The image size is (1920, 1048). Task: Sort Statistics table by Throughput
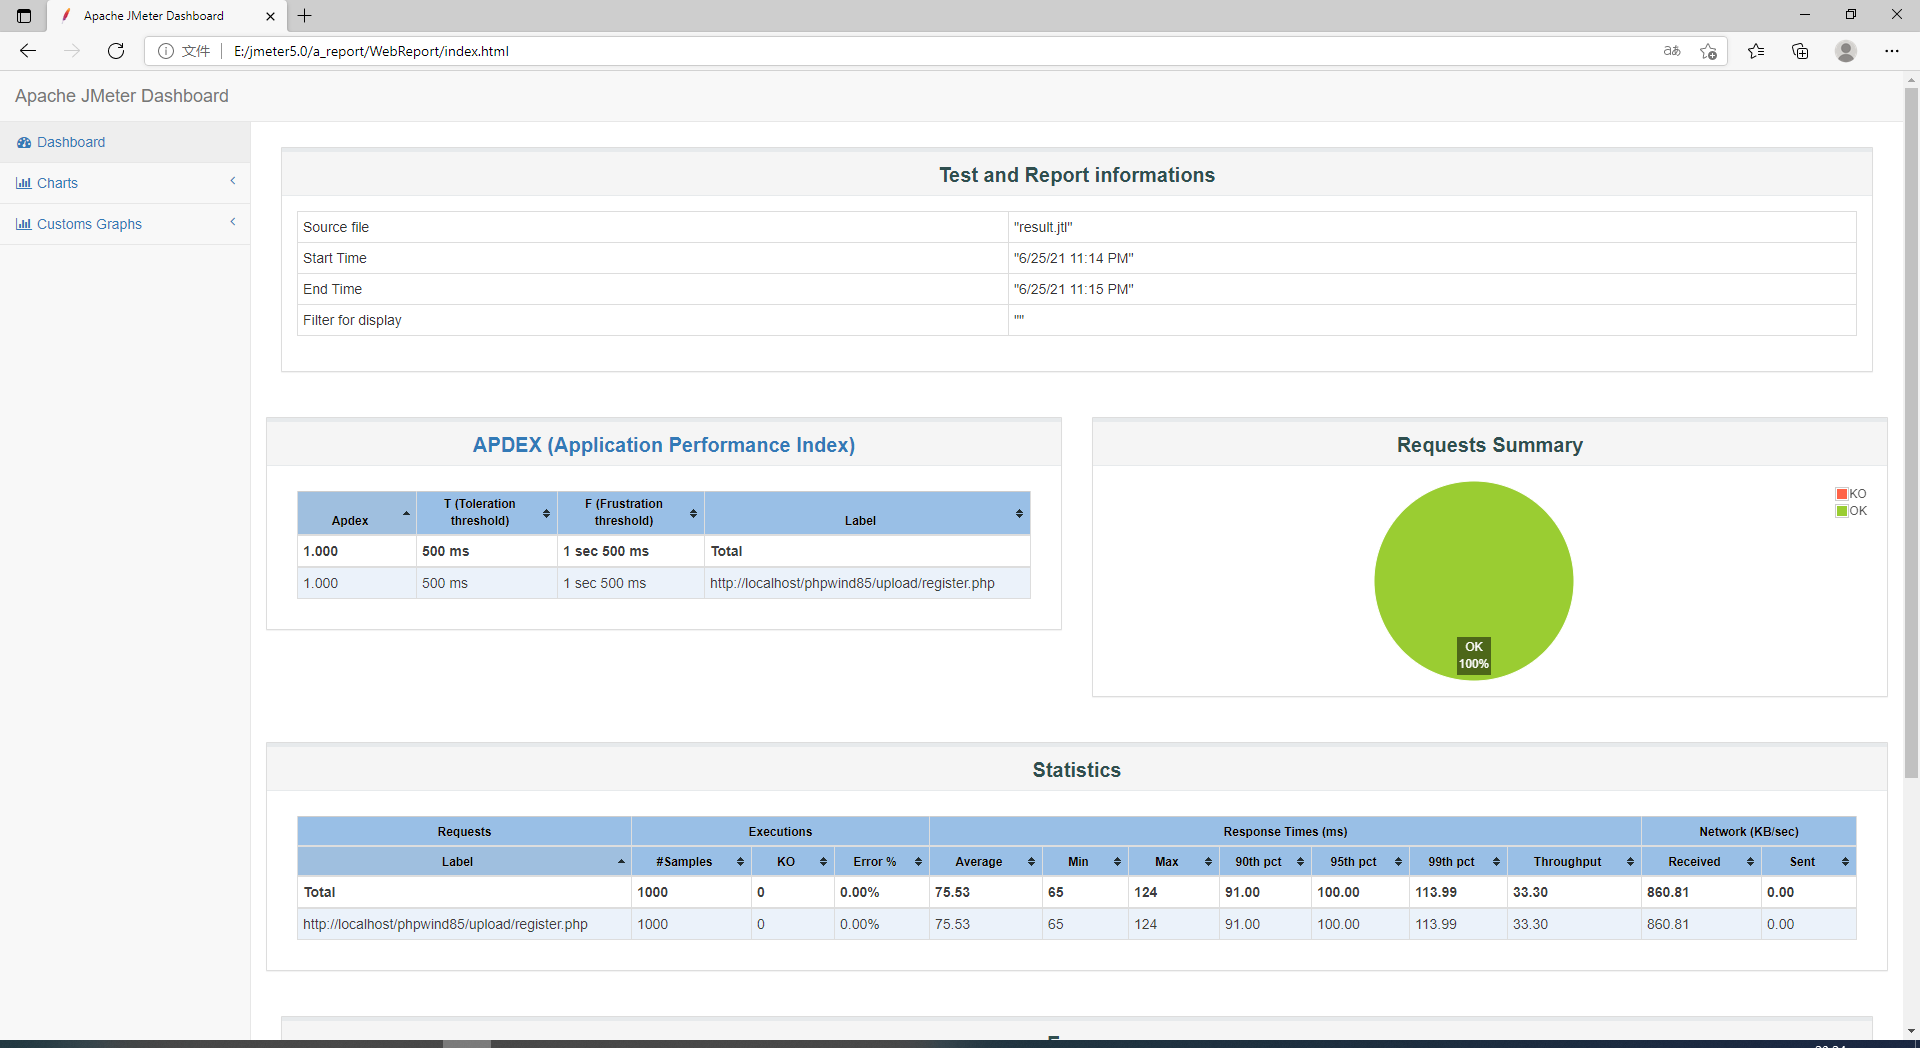(x=1574, y=862)
